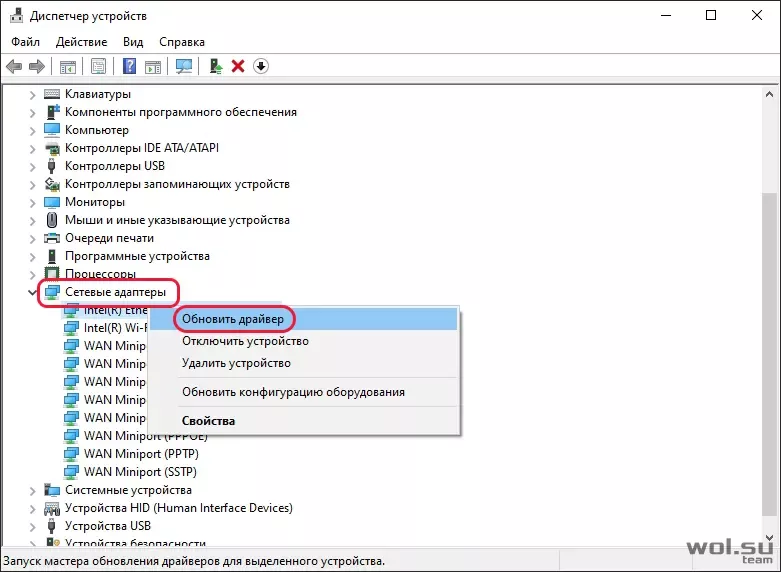Image resolution: width=781 pixels, height=572 pixels.
Task: Expand the Клавиатуры node
Action: [32, 95]
